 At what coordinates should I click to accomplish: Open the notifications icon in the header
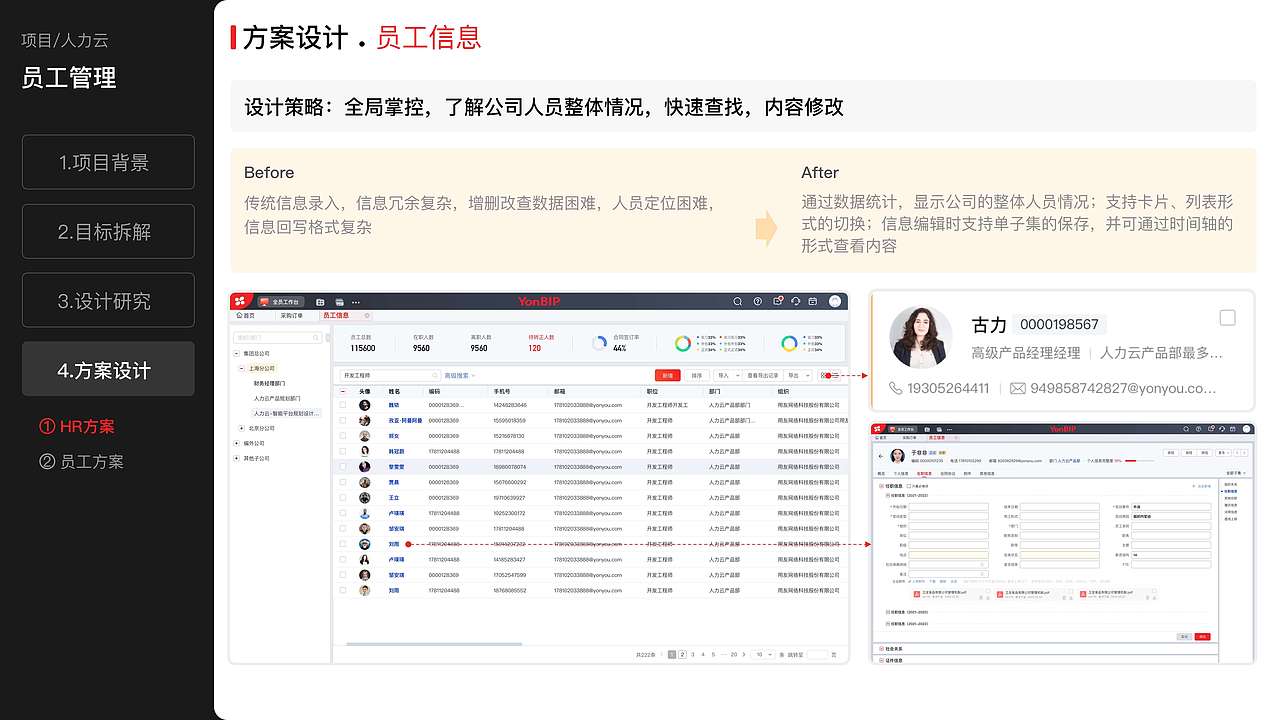pos(779,301)
